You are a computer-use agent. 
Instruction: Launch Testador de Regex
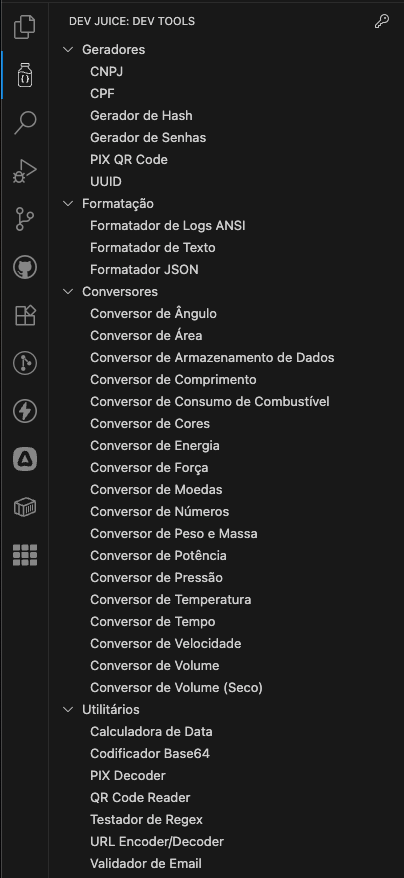[x=146, y=819]
